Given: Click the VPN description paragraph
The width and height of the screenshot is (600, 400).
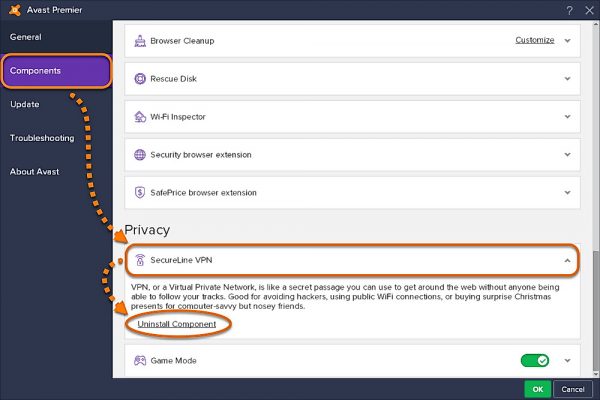Looking at the screenshot, I should [344, 297].
